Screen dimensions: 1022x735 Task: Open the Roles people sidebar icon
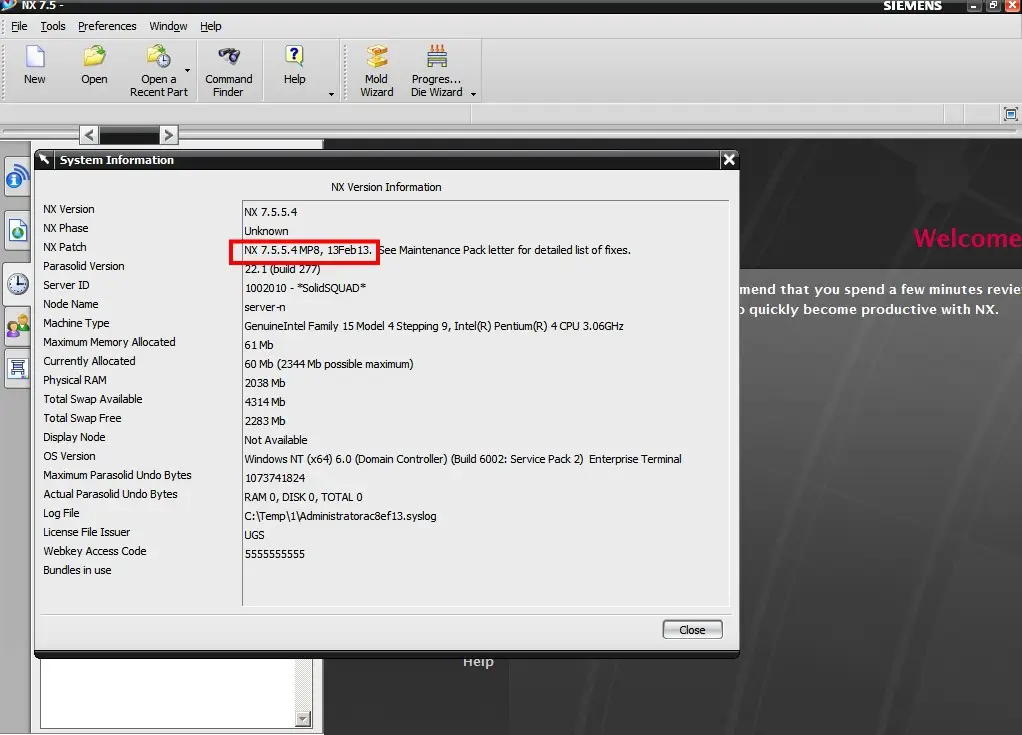point(18,326)
